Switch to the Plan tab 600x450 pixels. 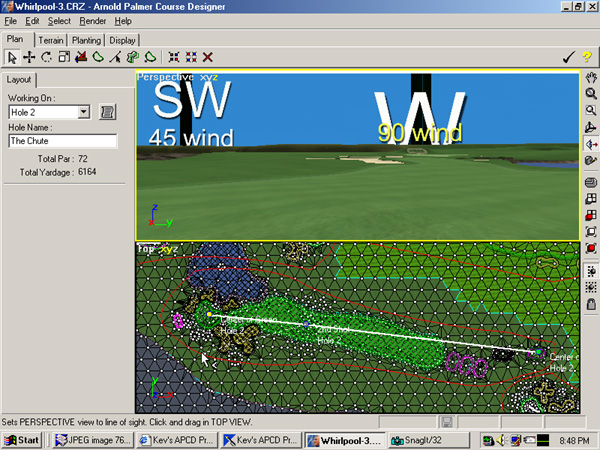pos(15,39)
